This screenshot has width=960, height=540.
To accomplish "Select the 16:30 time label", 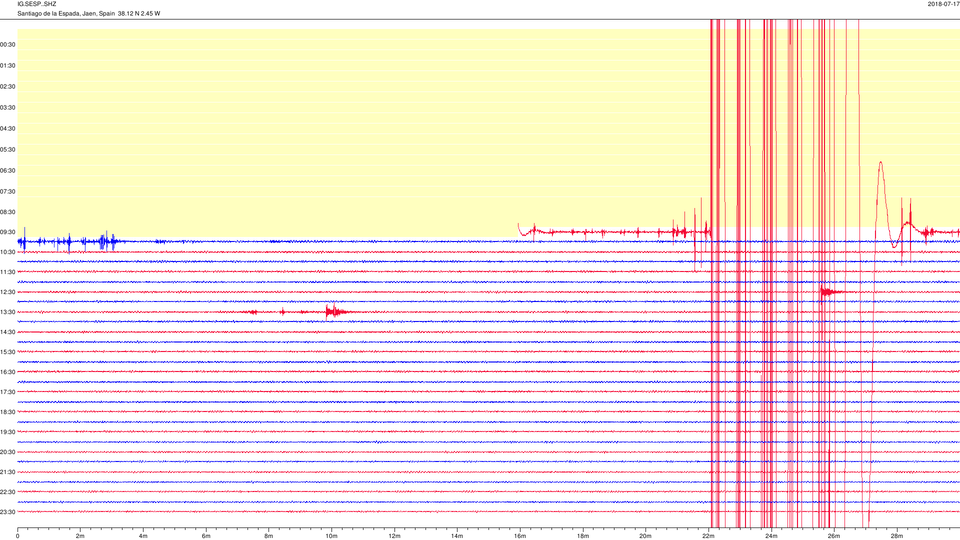I will (x=8, y=372).
